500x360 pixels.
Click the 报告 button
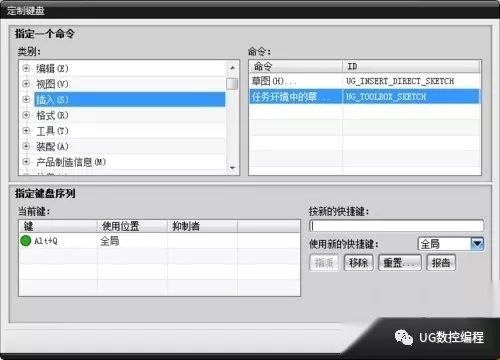[x=441, y=263]
